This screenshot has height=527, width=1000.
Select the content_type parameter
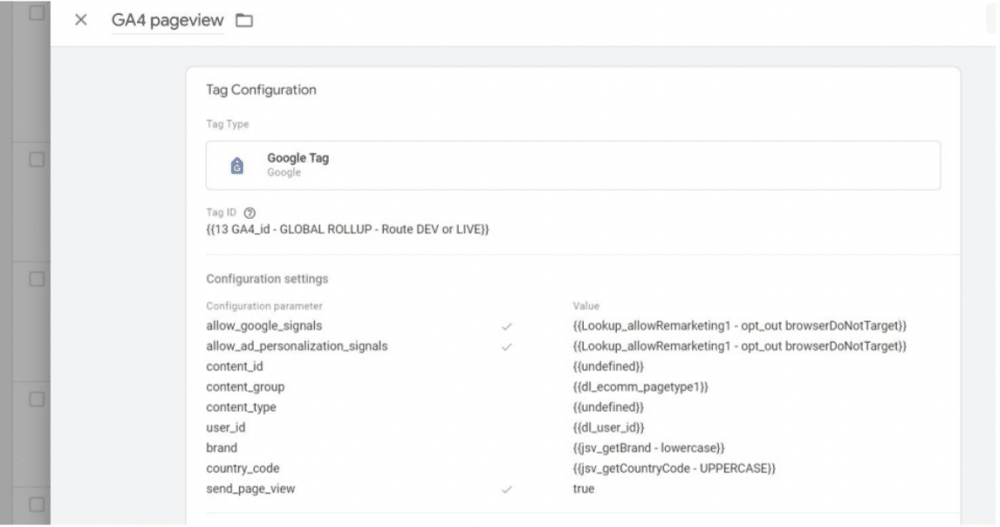pyautogui.click(x=241, y=408)
